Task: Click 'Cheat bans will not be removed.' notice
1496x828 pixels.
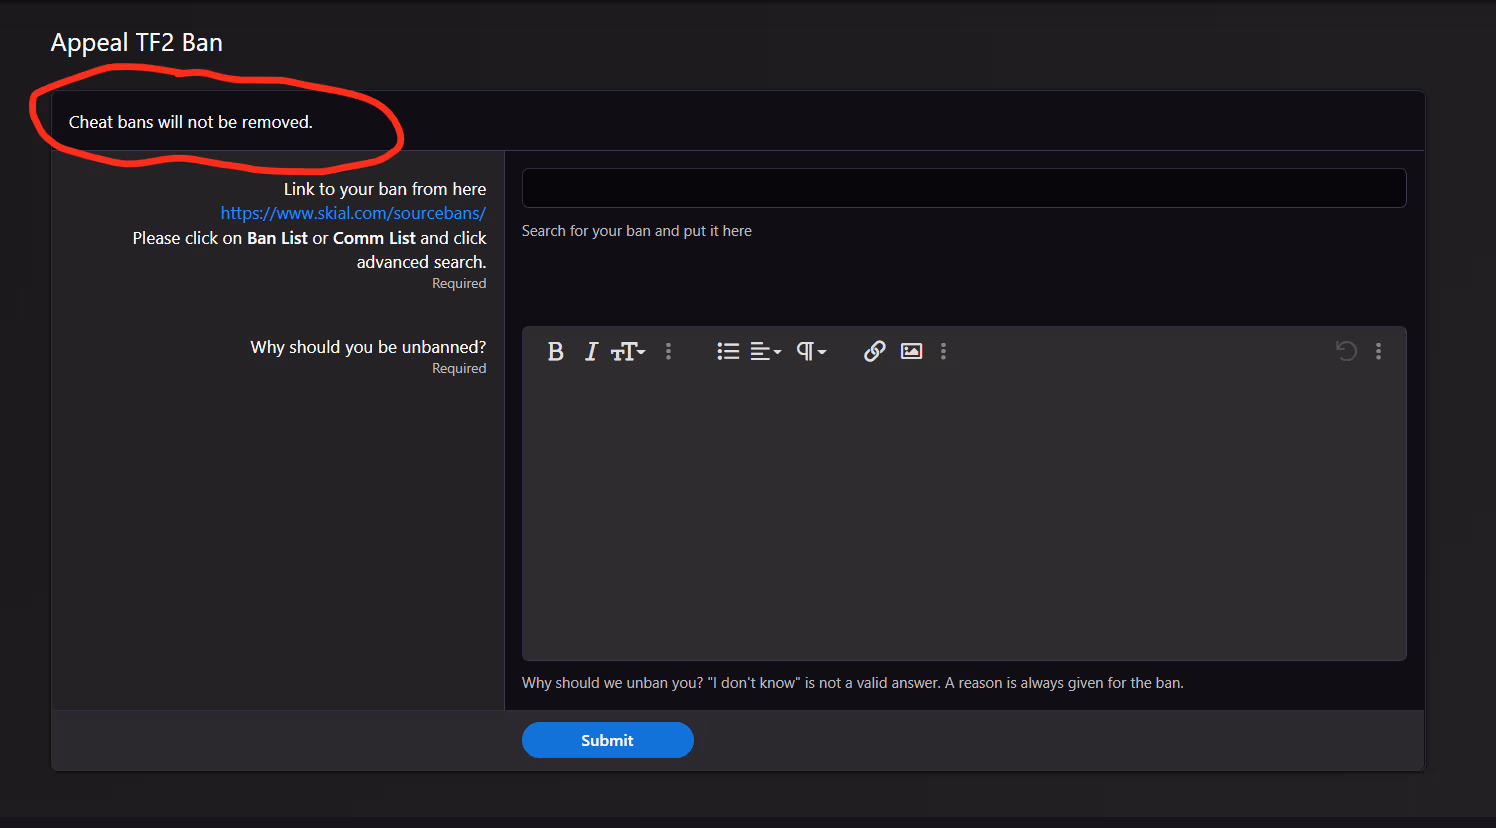Action: pyautogui.click(x=191, y=122)
